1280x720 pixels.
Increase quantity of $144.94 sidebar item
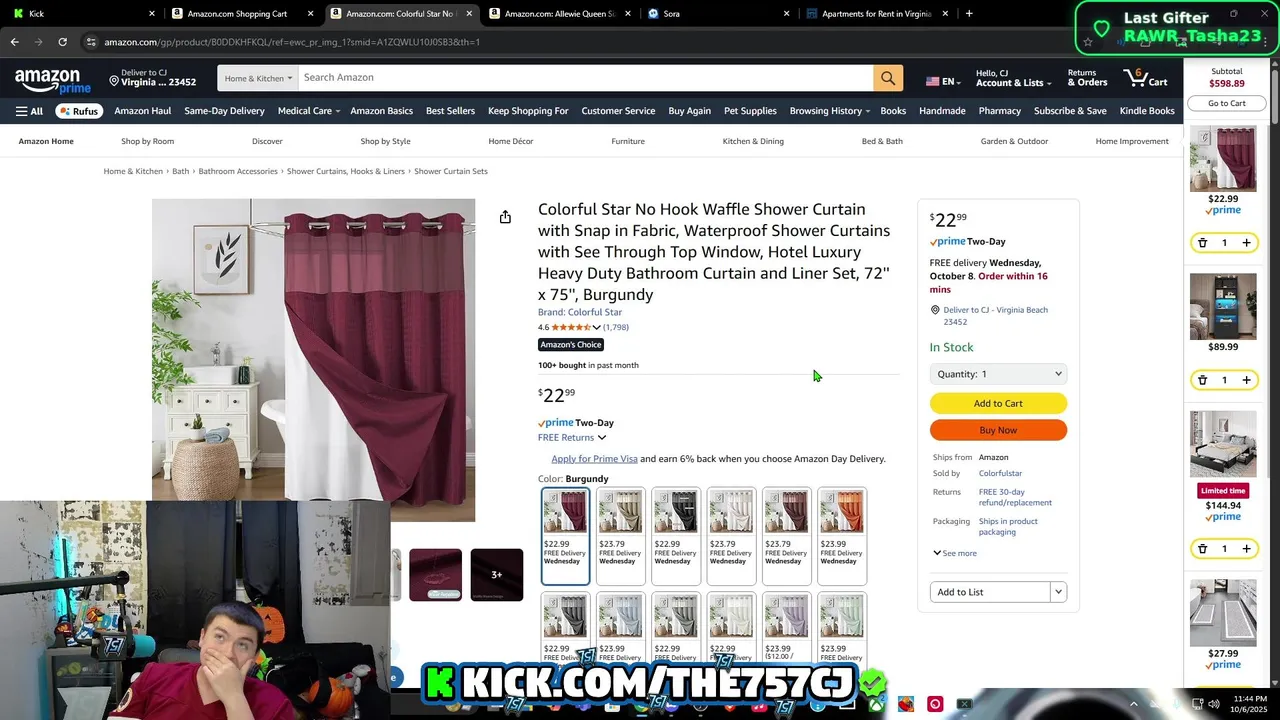(x=1246, y=549)
